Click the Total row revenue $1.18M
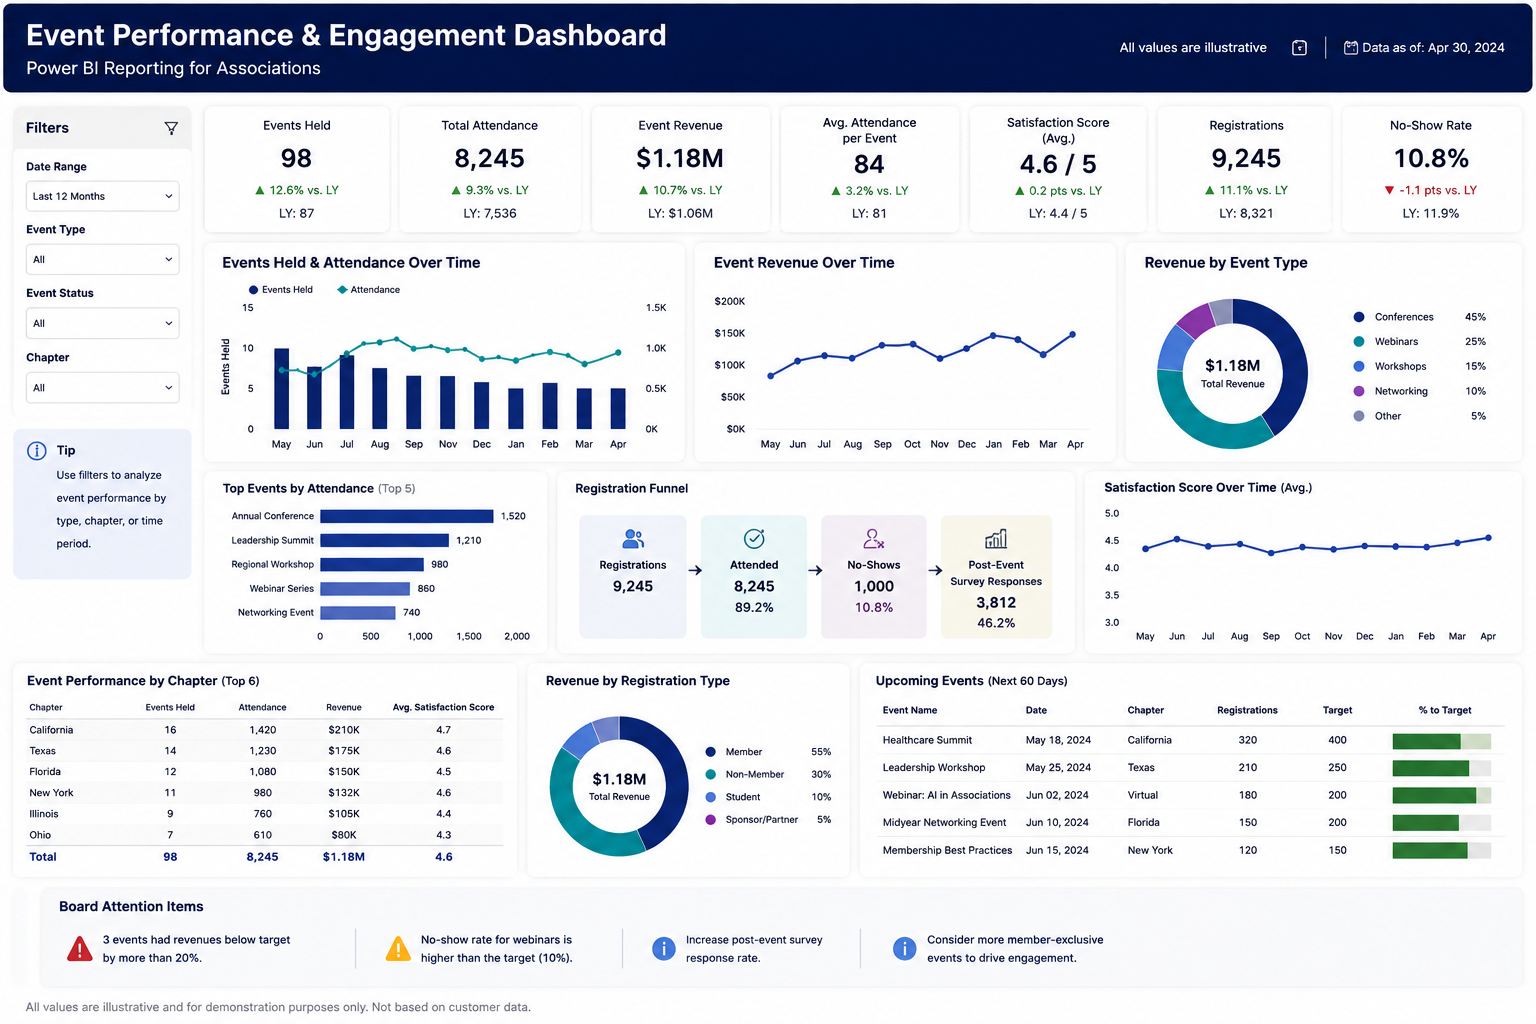 [344, 857]
